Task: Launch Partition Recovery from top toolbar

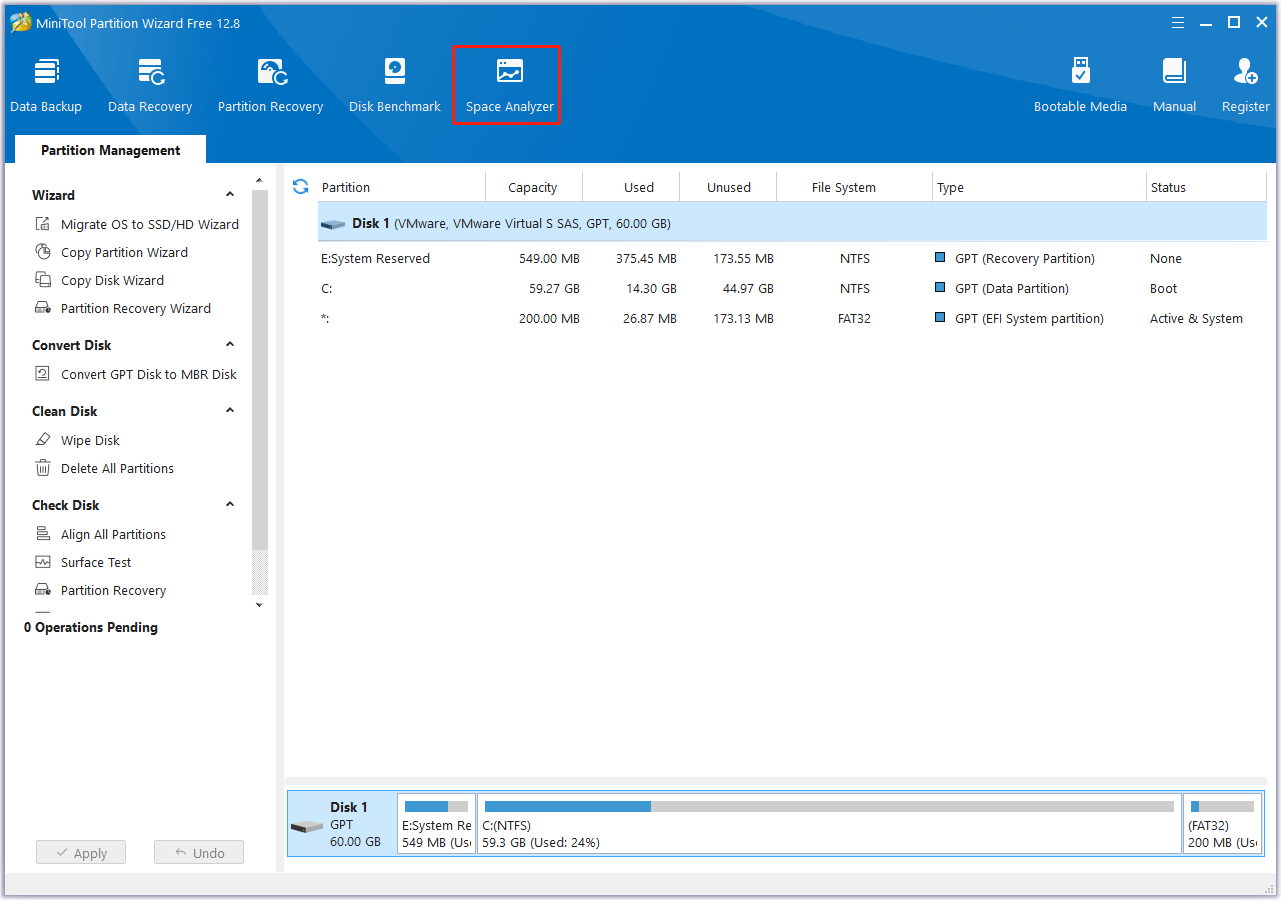Action: [270, 85]
